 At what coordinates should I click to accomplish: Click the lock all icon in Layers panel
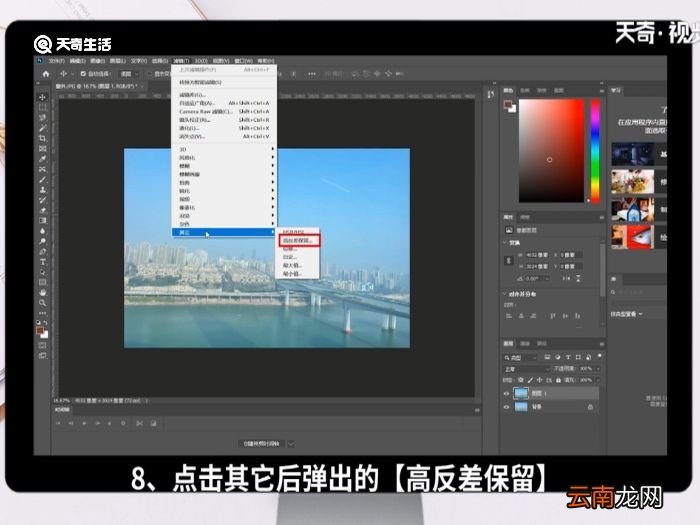click(x=558, y=380)
